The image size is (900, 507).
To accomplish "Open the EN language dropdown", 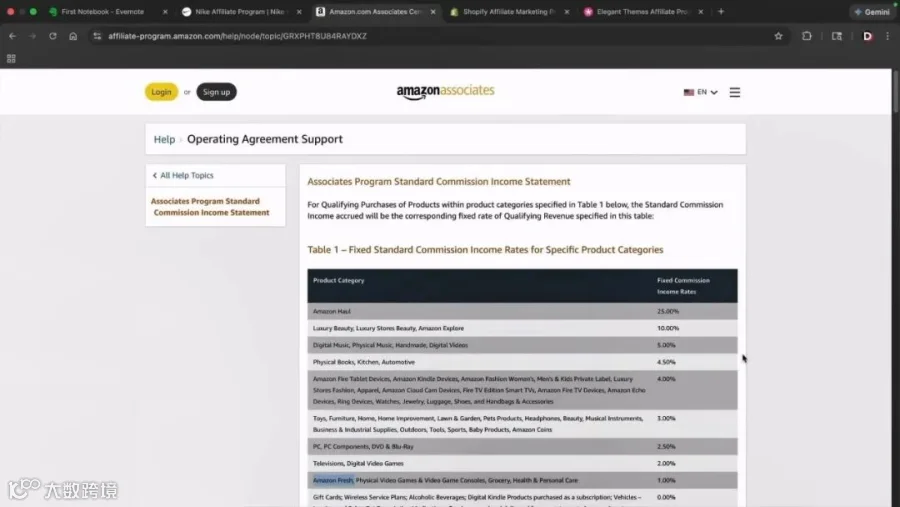I will pos(701,92).
